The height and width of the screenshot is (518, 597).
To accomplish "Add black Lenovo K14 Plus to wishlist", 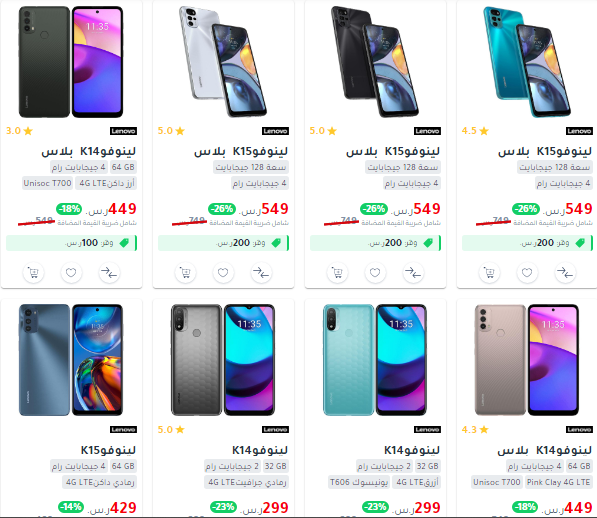I will pos(71,273).
